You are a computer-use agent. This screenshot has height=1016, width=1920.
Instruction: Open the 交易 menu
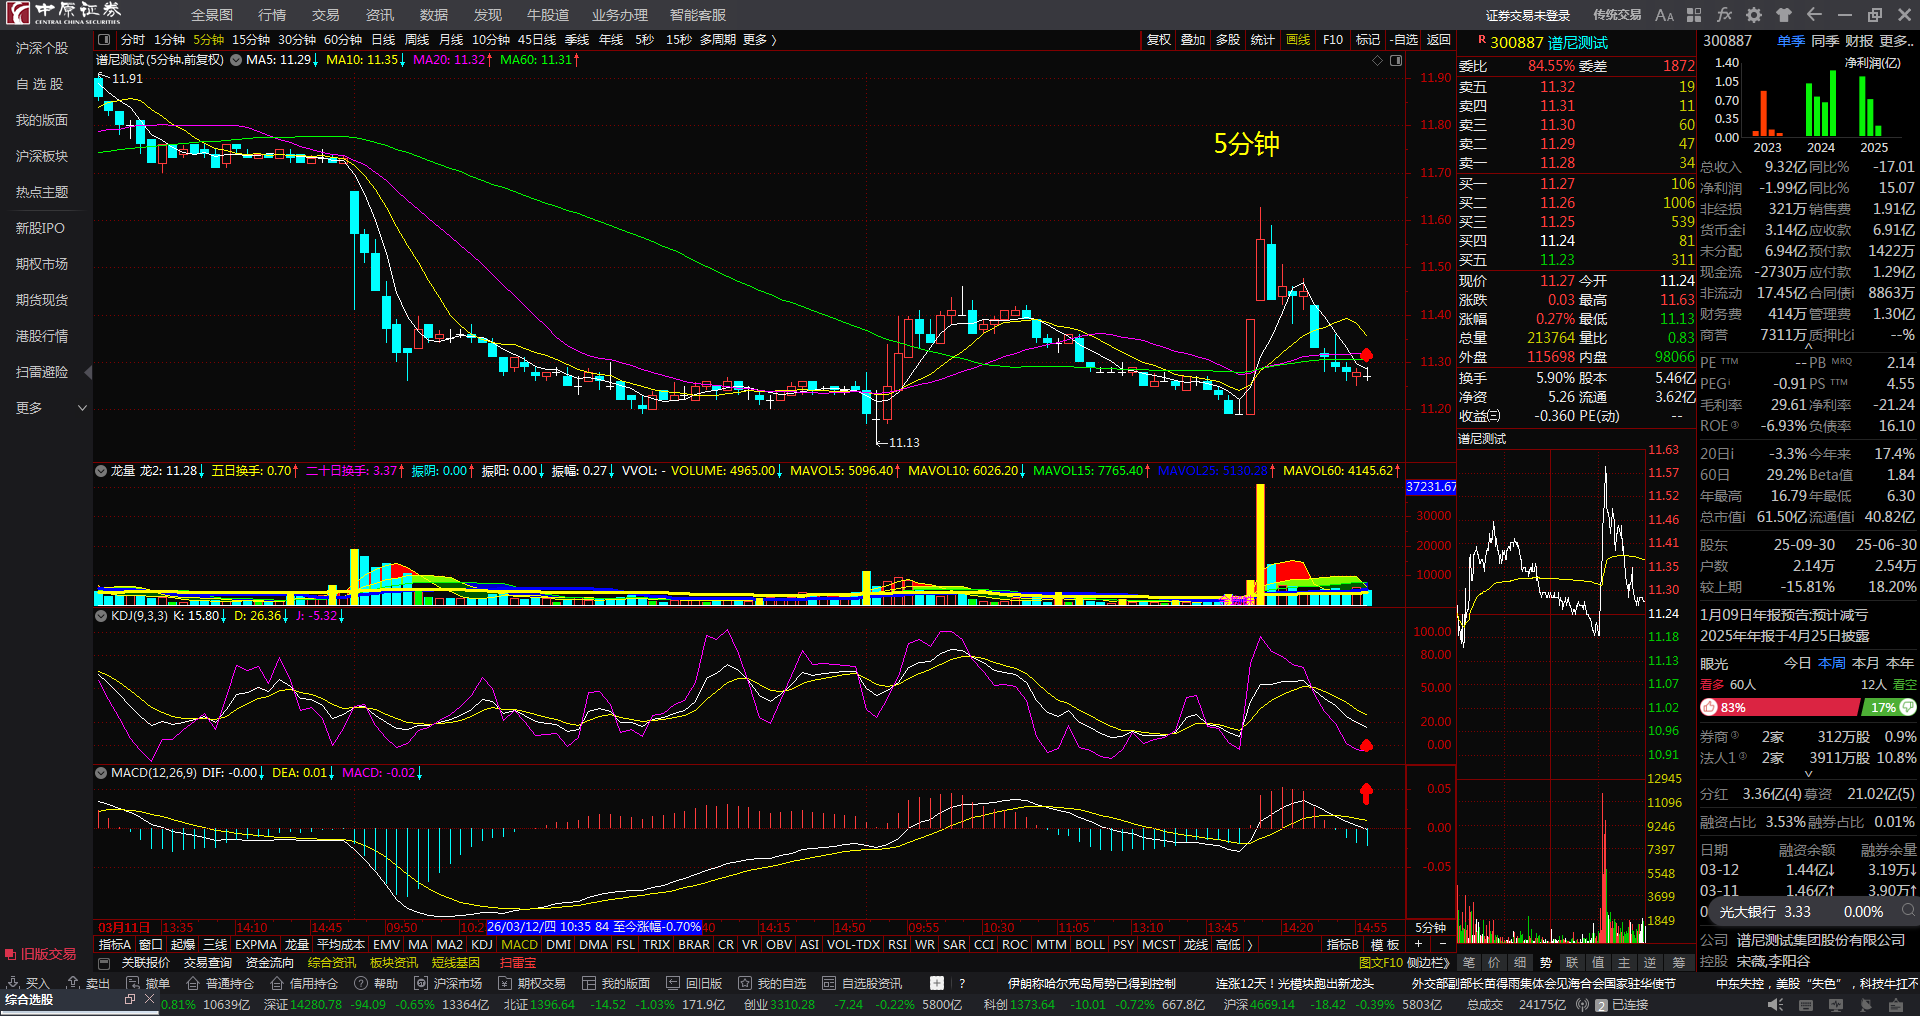(326, 15)
